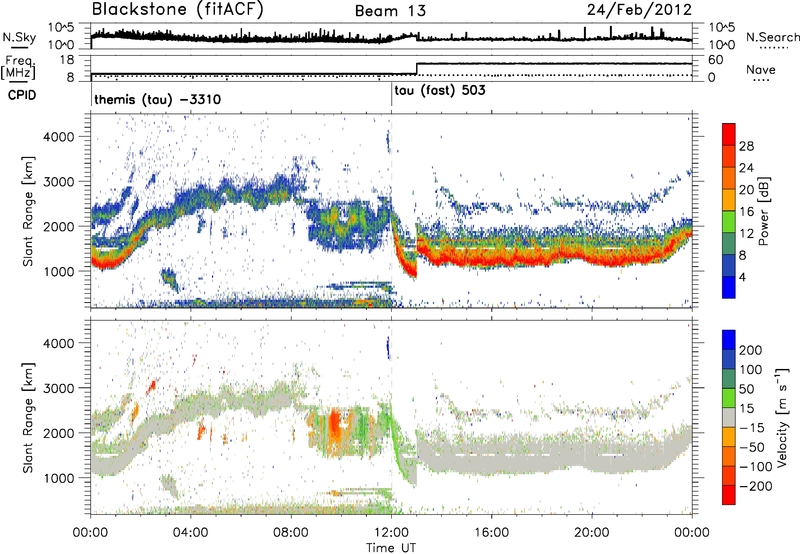Click the 'Nave' legend label
Image resolution: width=800 pixels, height=554 pixels.
[761, 69]
